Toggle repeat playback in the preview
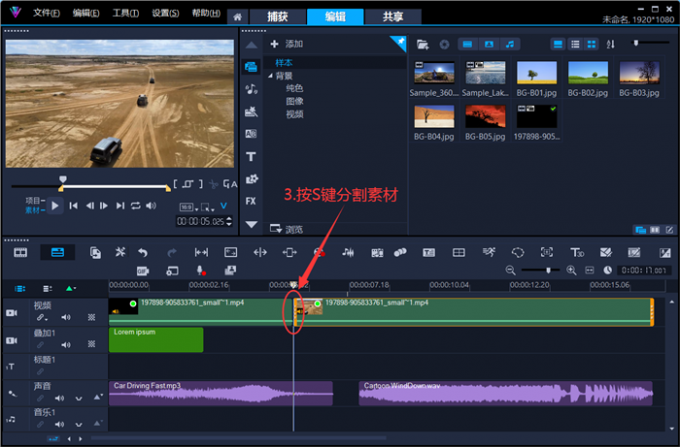 click(135, 205)
